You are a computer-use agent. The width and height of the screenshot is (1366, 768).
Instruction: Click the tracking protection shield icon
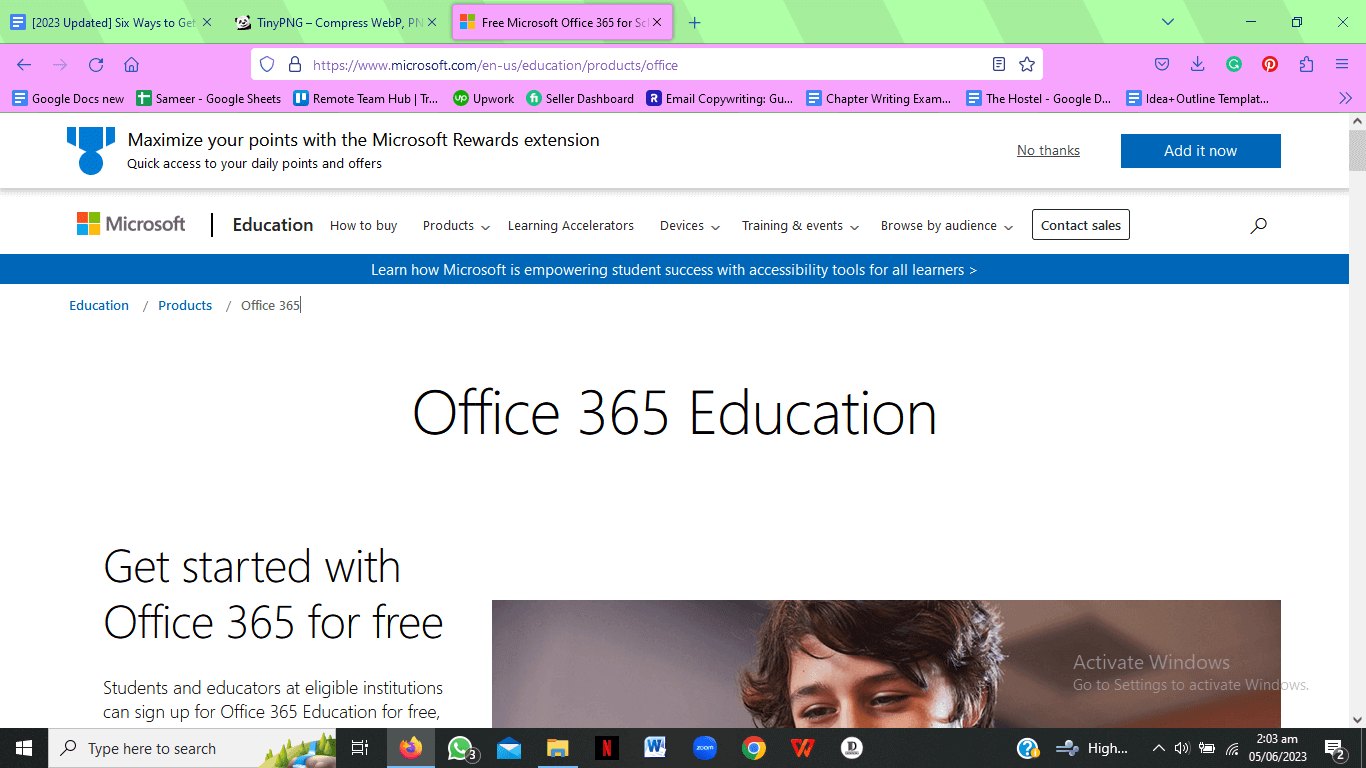[x=267, y=65]
